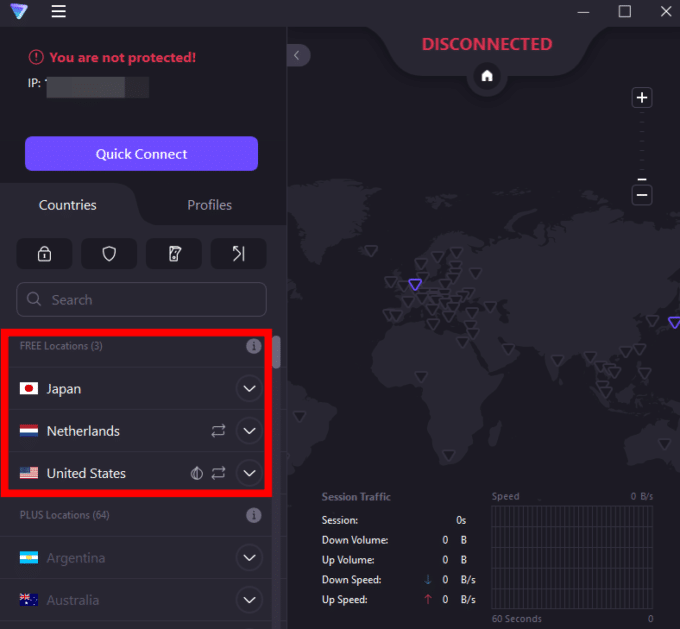The height and width of the screenshot is (629, 680).
Task: Click the info icon beside PLUS Locations
Action: pyautogui.click(x=254, y=515)
